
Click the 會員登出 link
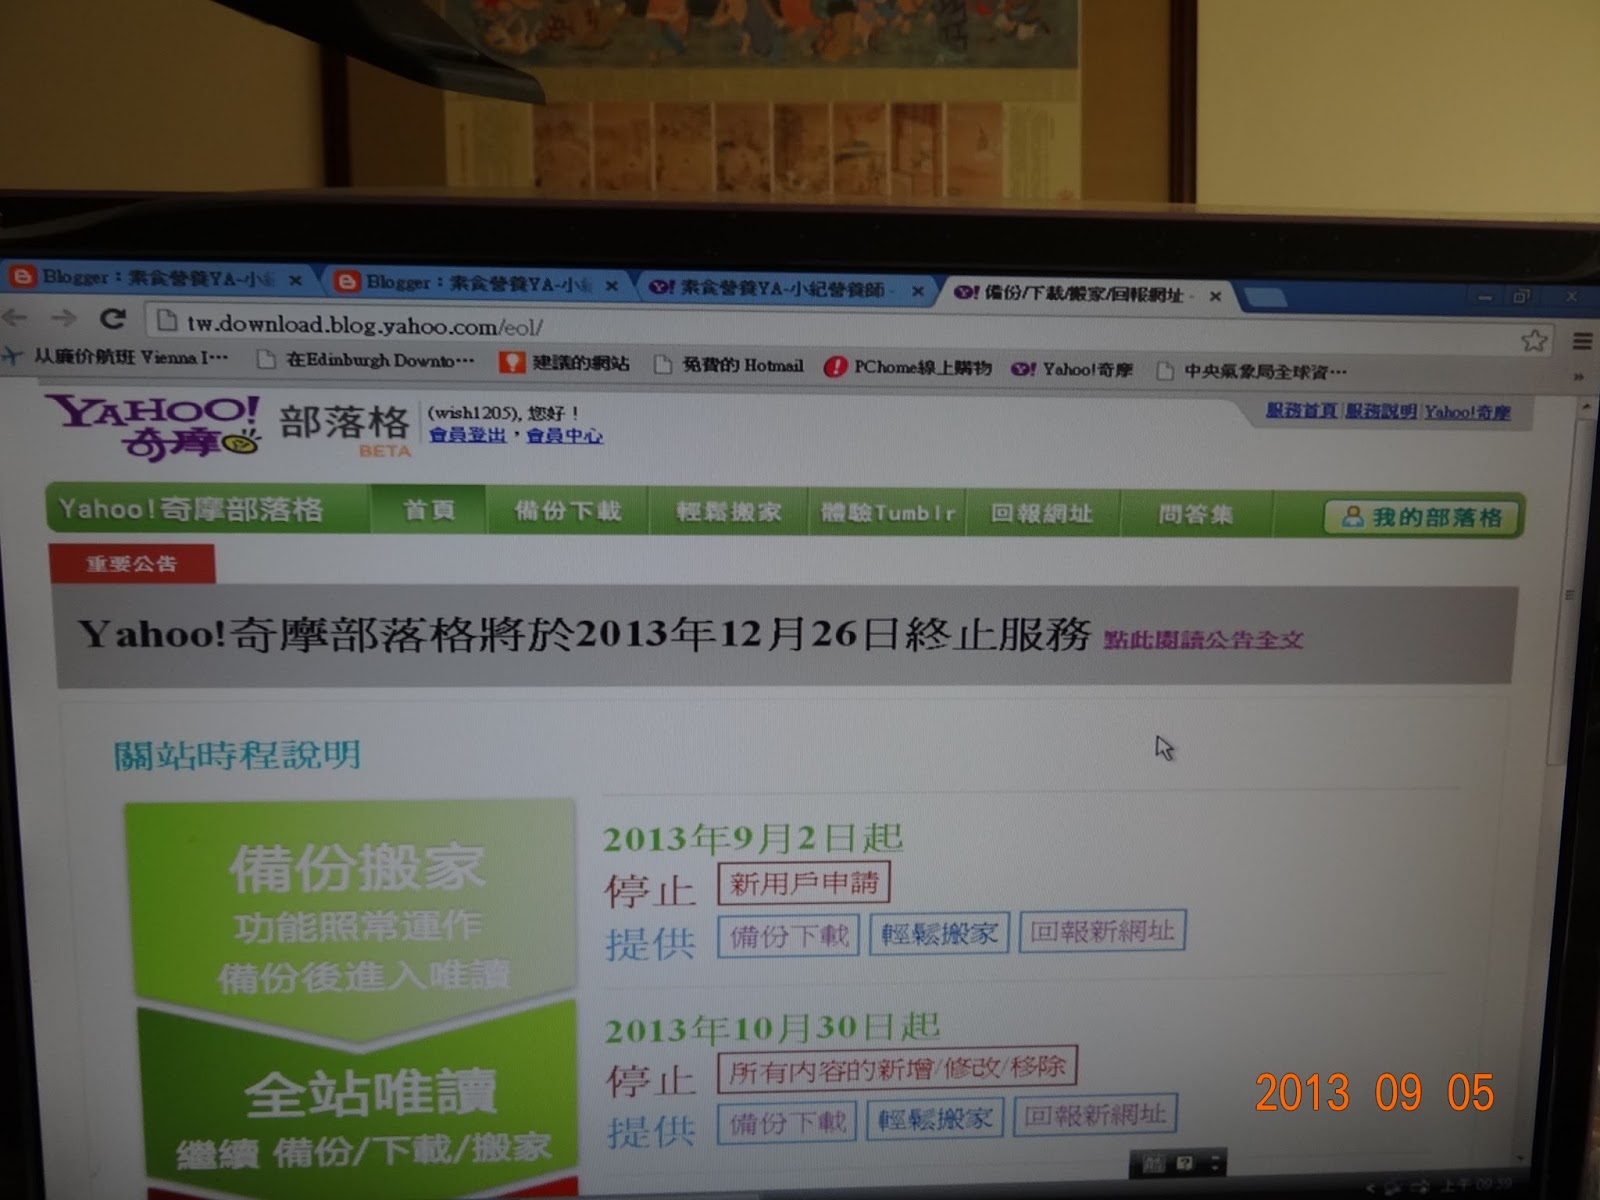(468, 435)
